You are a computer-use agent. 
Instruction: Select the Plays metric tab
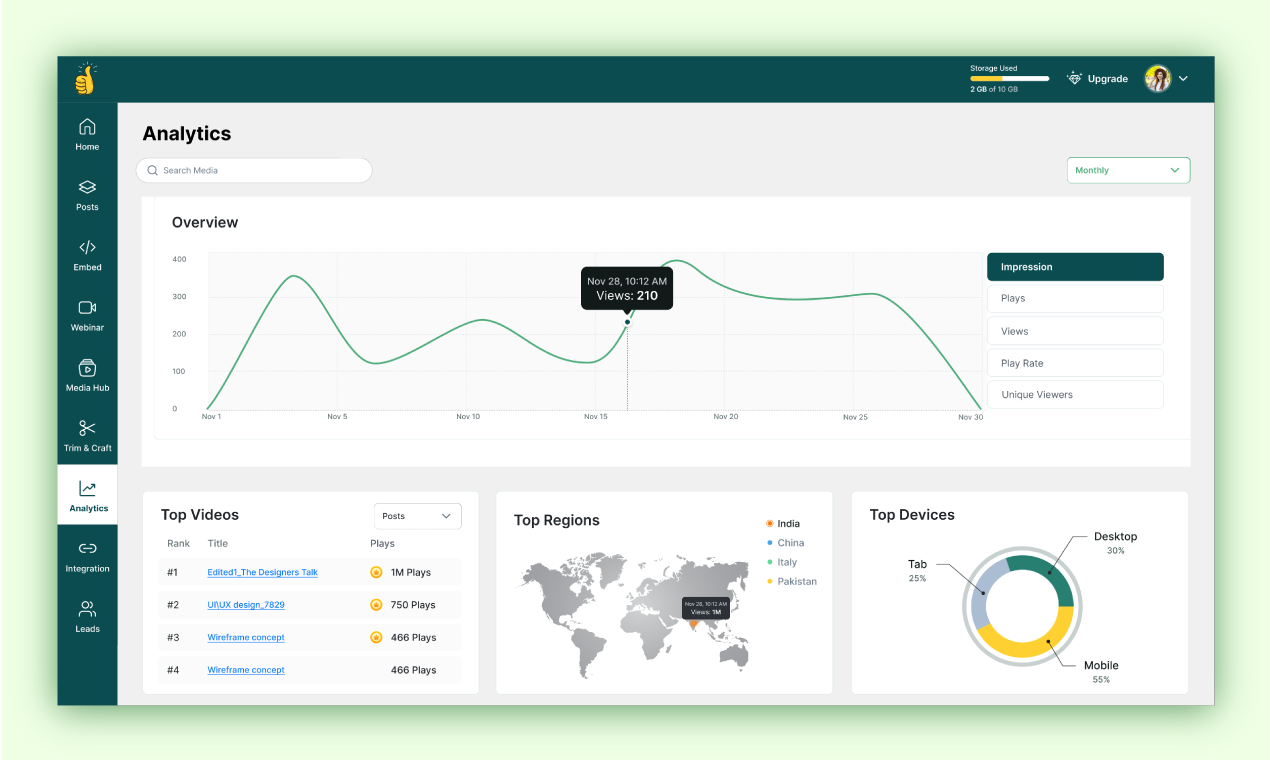[1075, 298]
